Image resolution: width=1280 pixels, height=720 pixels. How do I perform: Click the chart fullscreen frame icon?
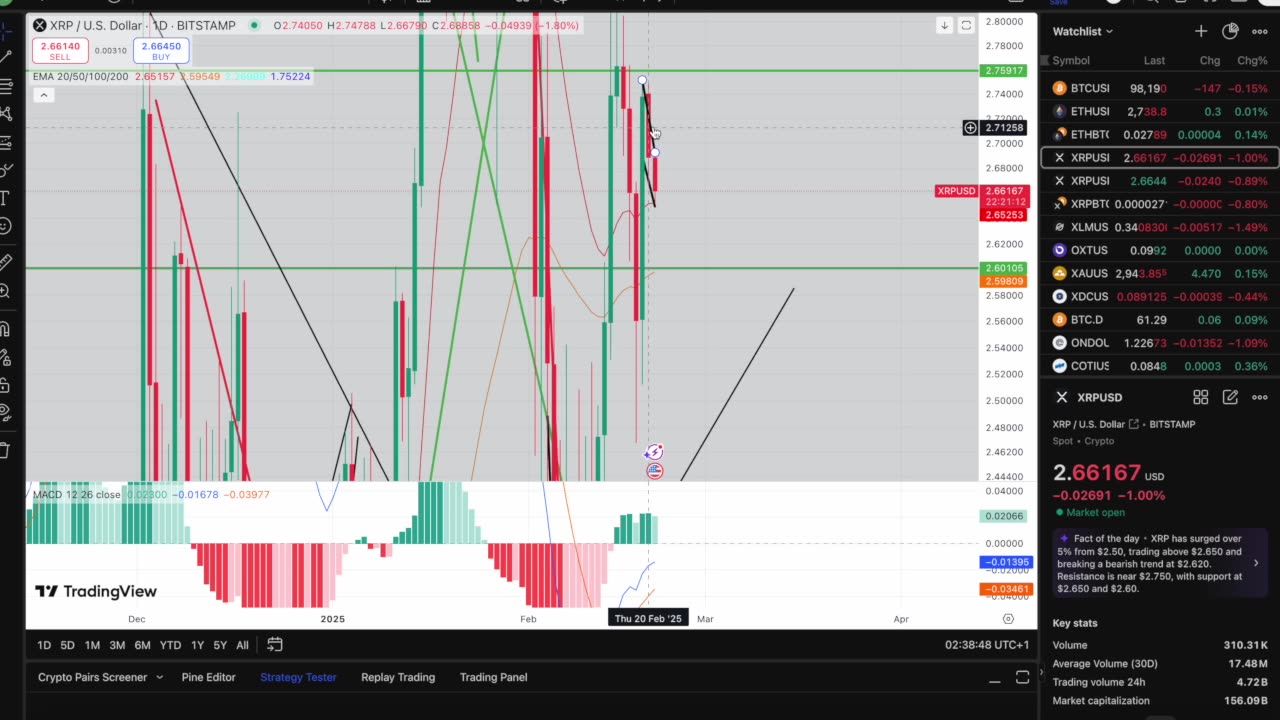[966, 25]
